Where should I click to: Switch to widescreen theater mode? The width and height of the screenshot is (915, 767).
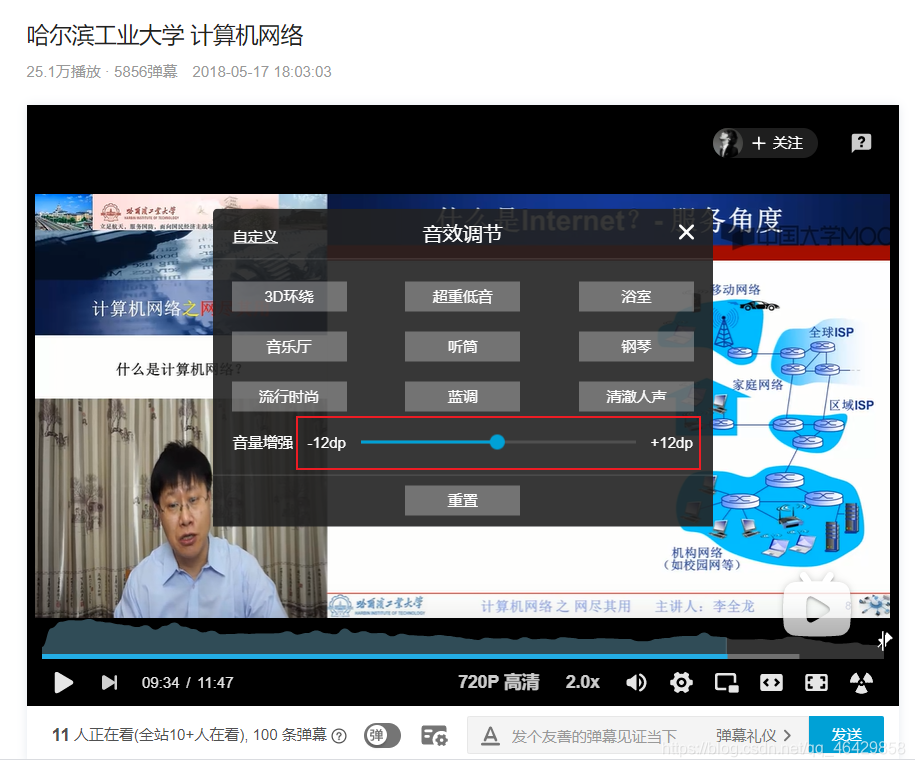click(771, 682)
